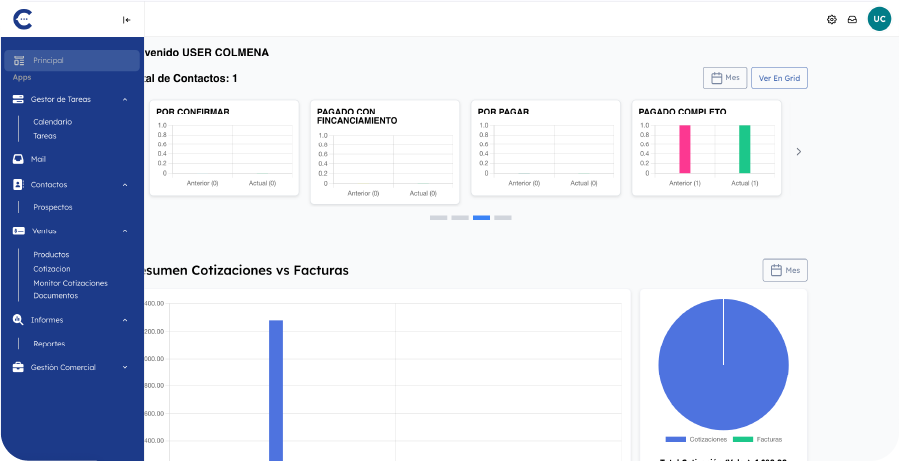The width and height of the screenshot is (899, 461).
Task: Click green Actual bar in Pagado Completo
Action: (x=745, y=149)
